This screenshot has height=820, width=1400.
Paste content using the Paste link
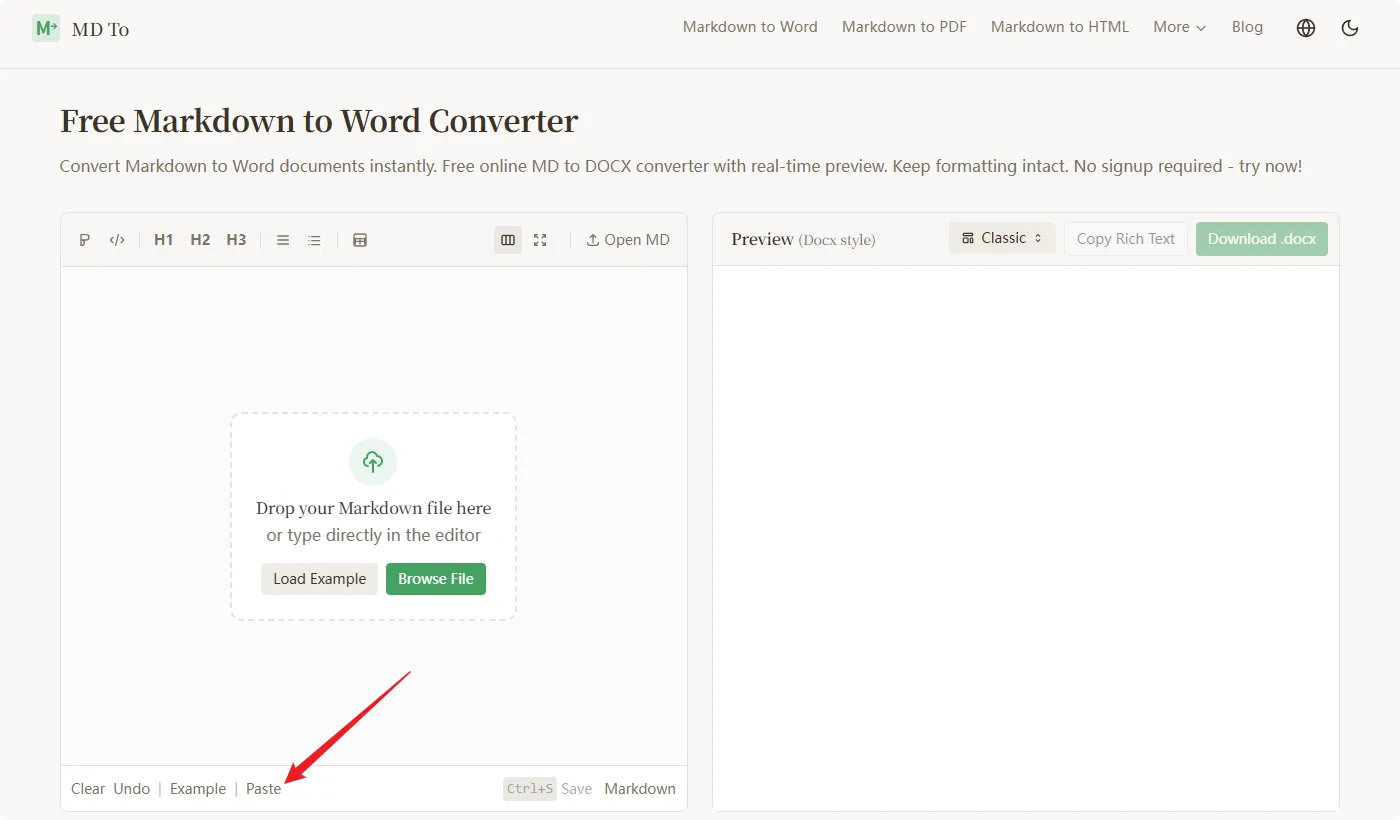tap(263, 788)
